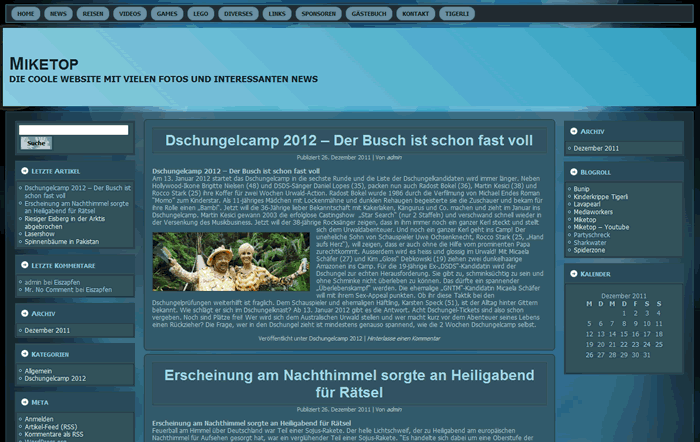The height and width of the screenshot is (442, 700).
Task: Open the Bunip blogroll link
Action: [x=581, y=189]
